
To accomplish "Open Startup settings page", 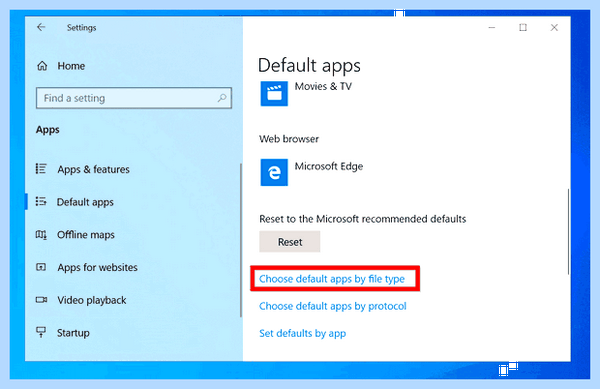I will [73, 333].
